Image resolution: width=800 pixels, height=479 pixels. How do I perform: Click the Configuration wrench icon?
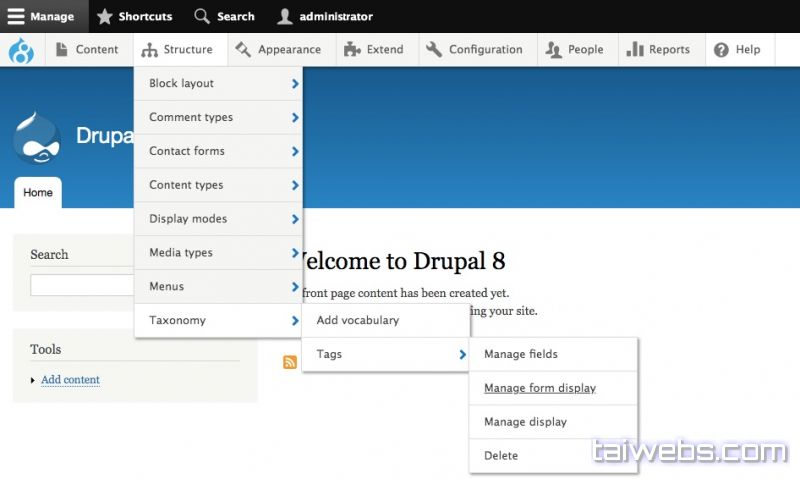[434, 50]
